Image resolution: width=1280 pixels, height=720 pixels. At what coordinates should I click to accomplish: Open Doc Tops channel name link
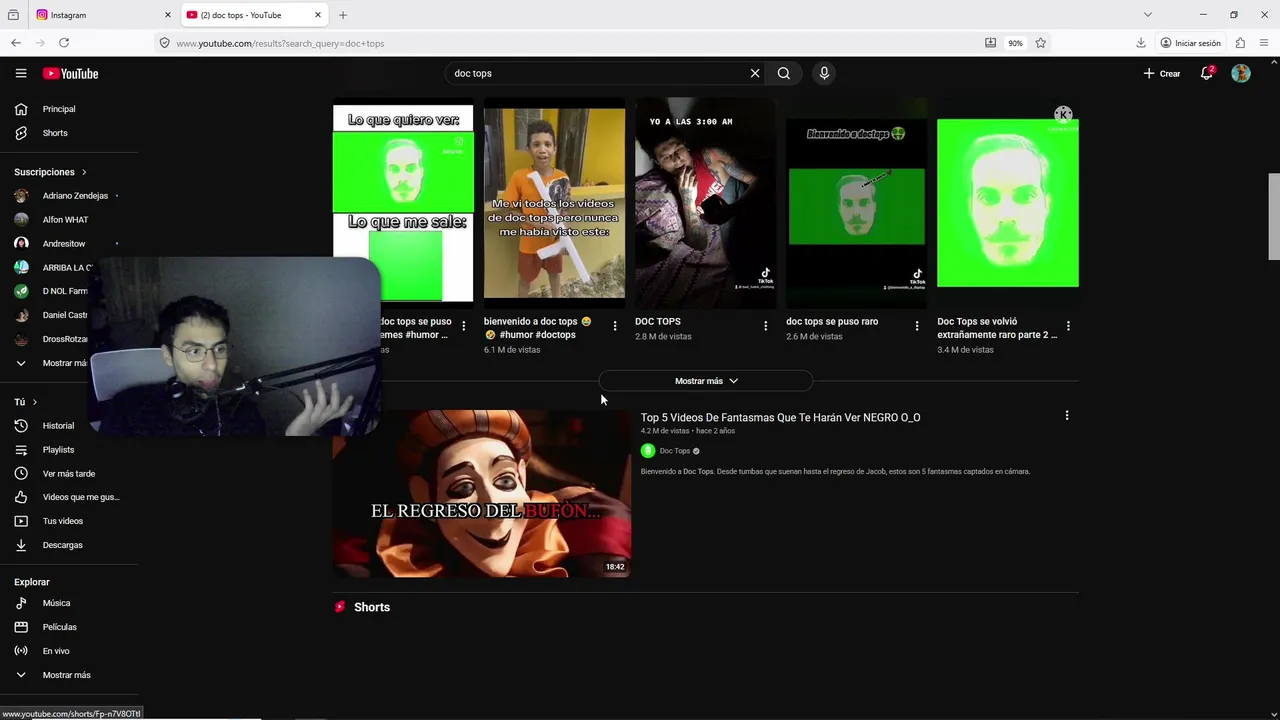click(x=675, y=451)
